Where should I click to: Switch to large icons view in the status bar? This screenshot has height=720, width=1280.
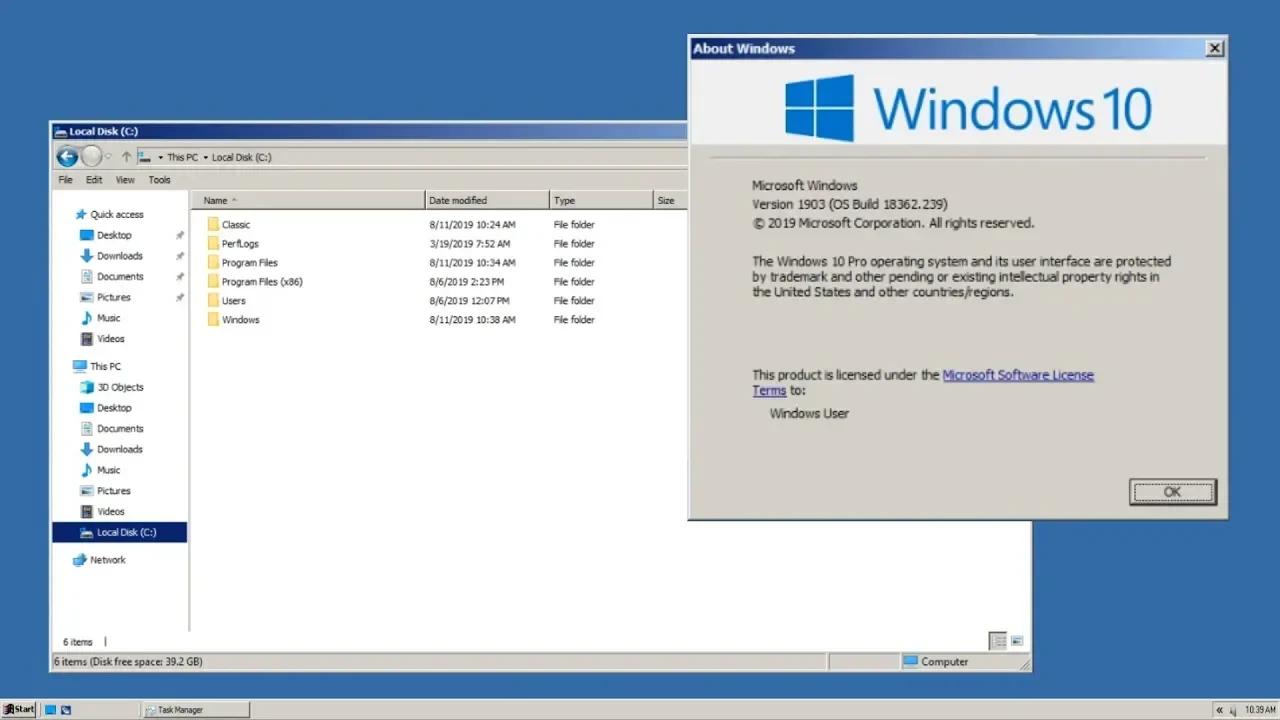click(1018, 640)
